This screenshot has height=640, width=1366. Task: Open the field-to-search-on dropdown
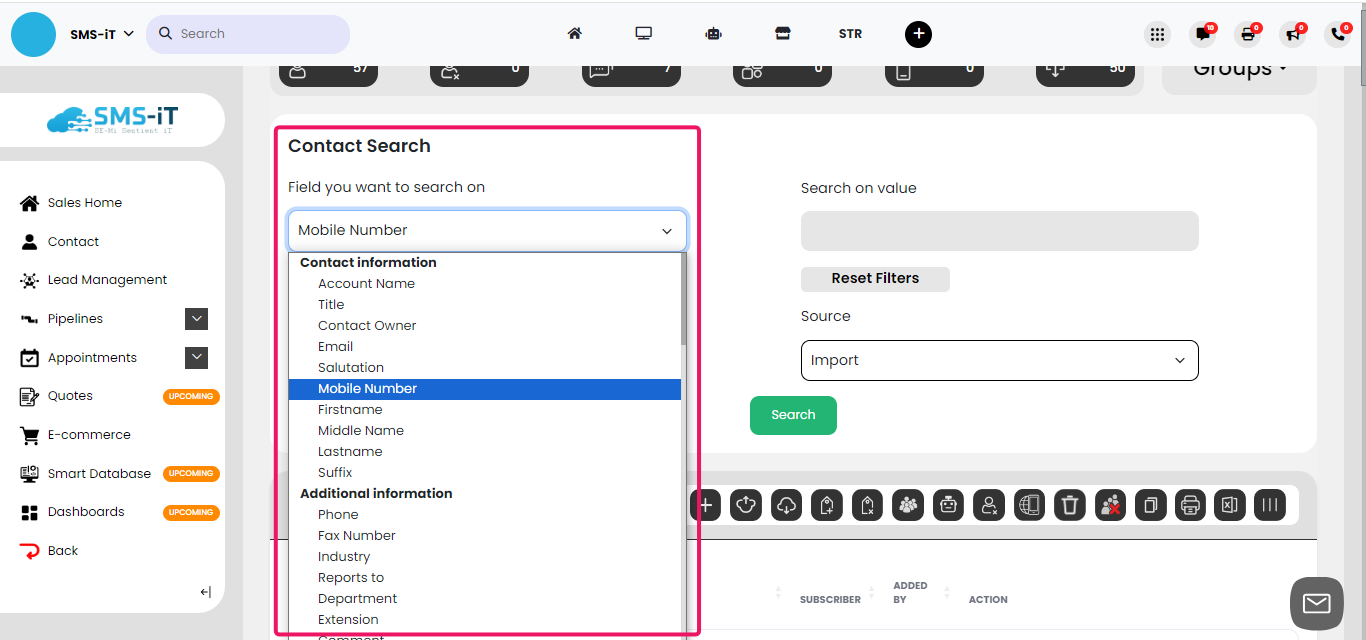pos(487,230)
